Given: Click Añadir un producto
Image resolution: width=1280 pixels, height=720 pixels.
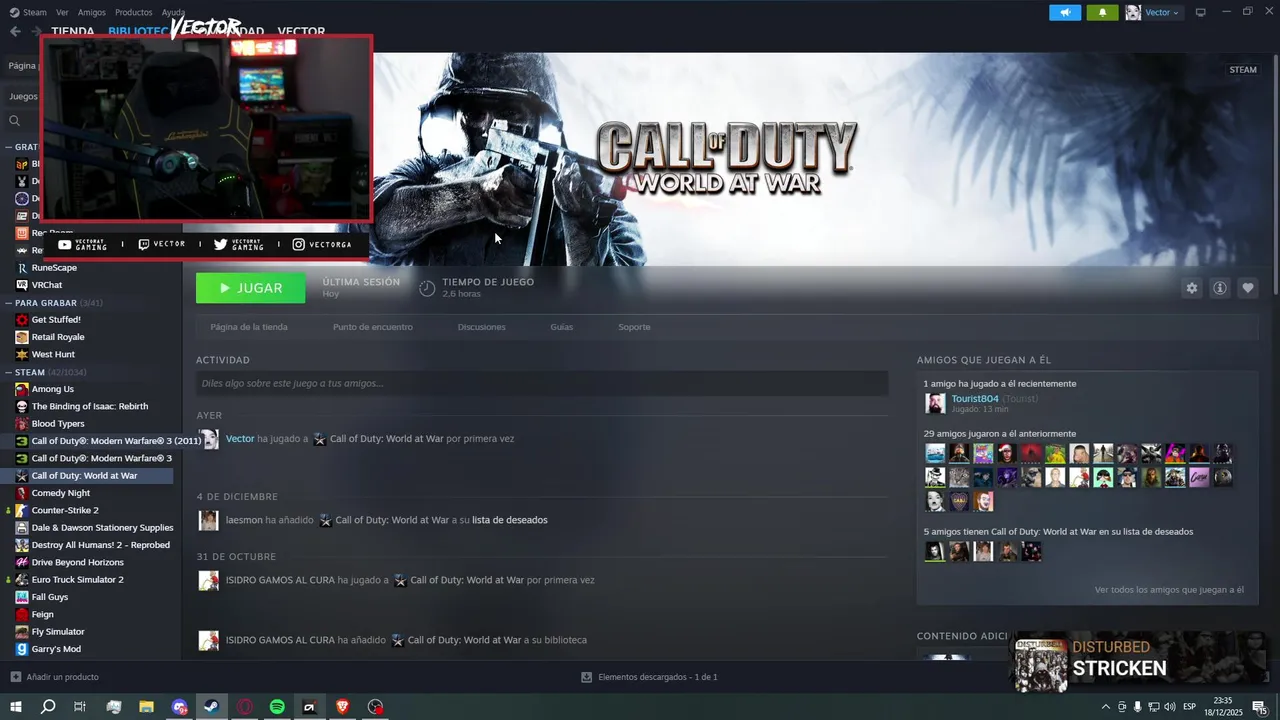Looking at the screenshot, I should pyautogui.click(x=62, y=677).
